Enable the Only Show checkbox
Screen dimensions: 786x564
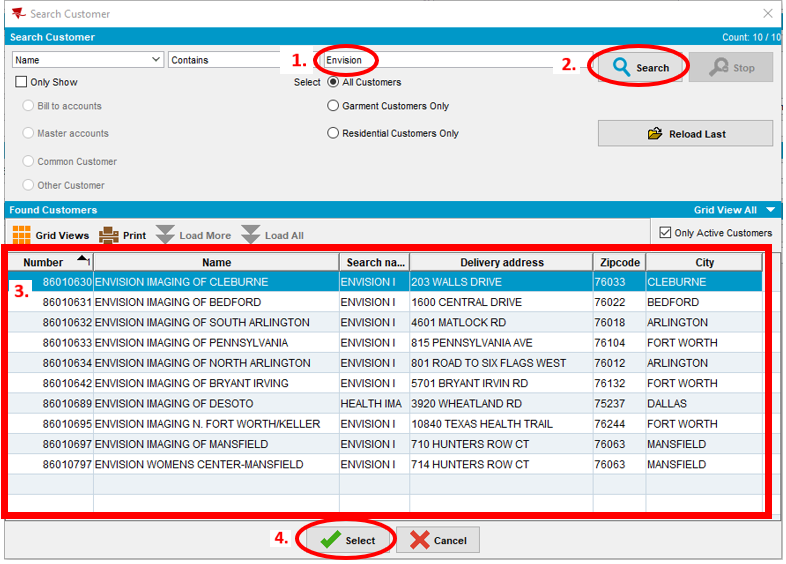(21, 82)
